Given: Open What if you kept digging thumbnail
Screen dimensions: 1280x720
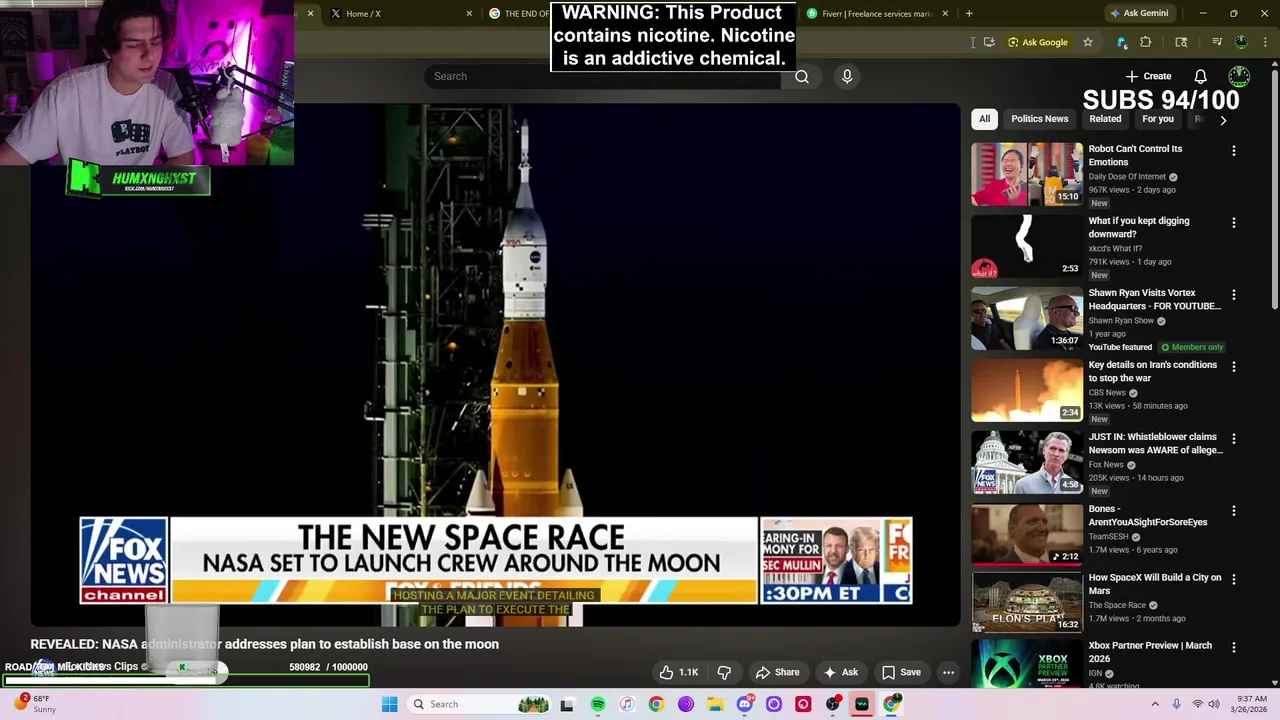Looking at the screenshot, I should (x=1027, y=246).
